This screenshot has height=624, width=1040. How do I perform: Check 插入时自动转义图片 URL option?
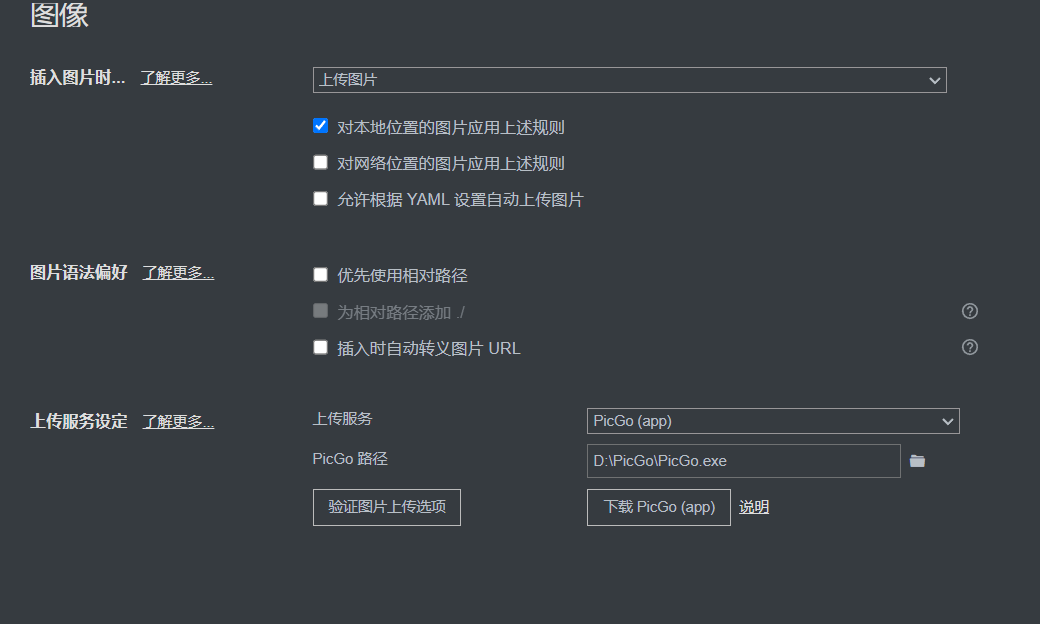click(x=320, y=347)
